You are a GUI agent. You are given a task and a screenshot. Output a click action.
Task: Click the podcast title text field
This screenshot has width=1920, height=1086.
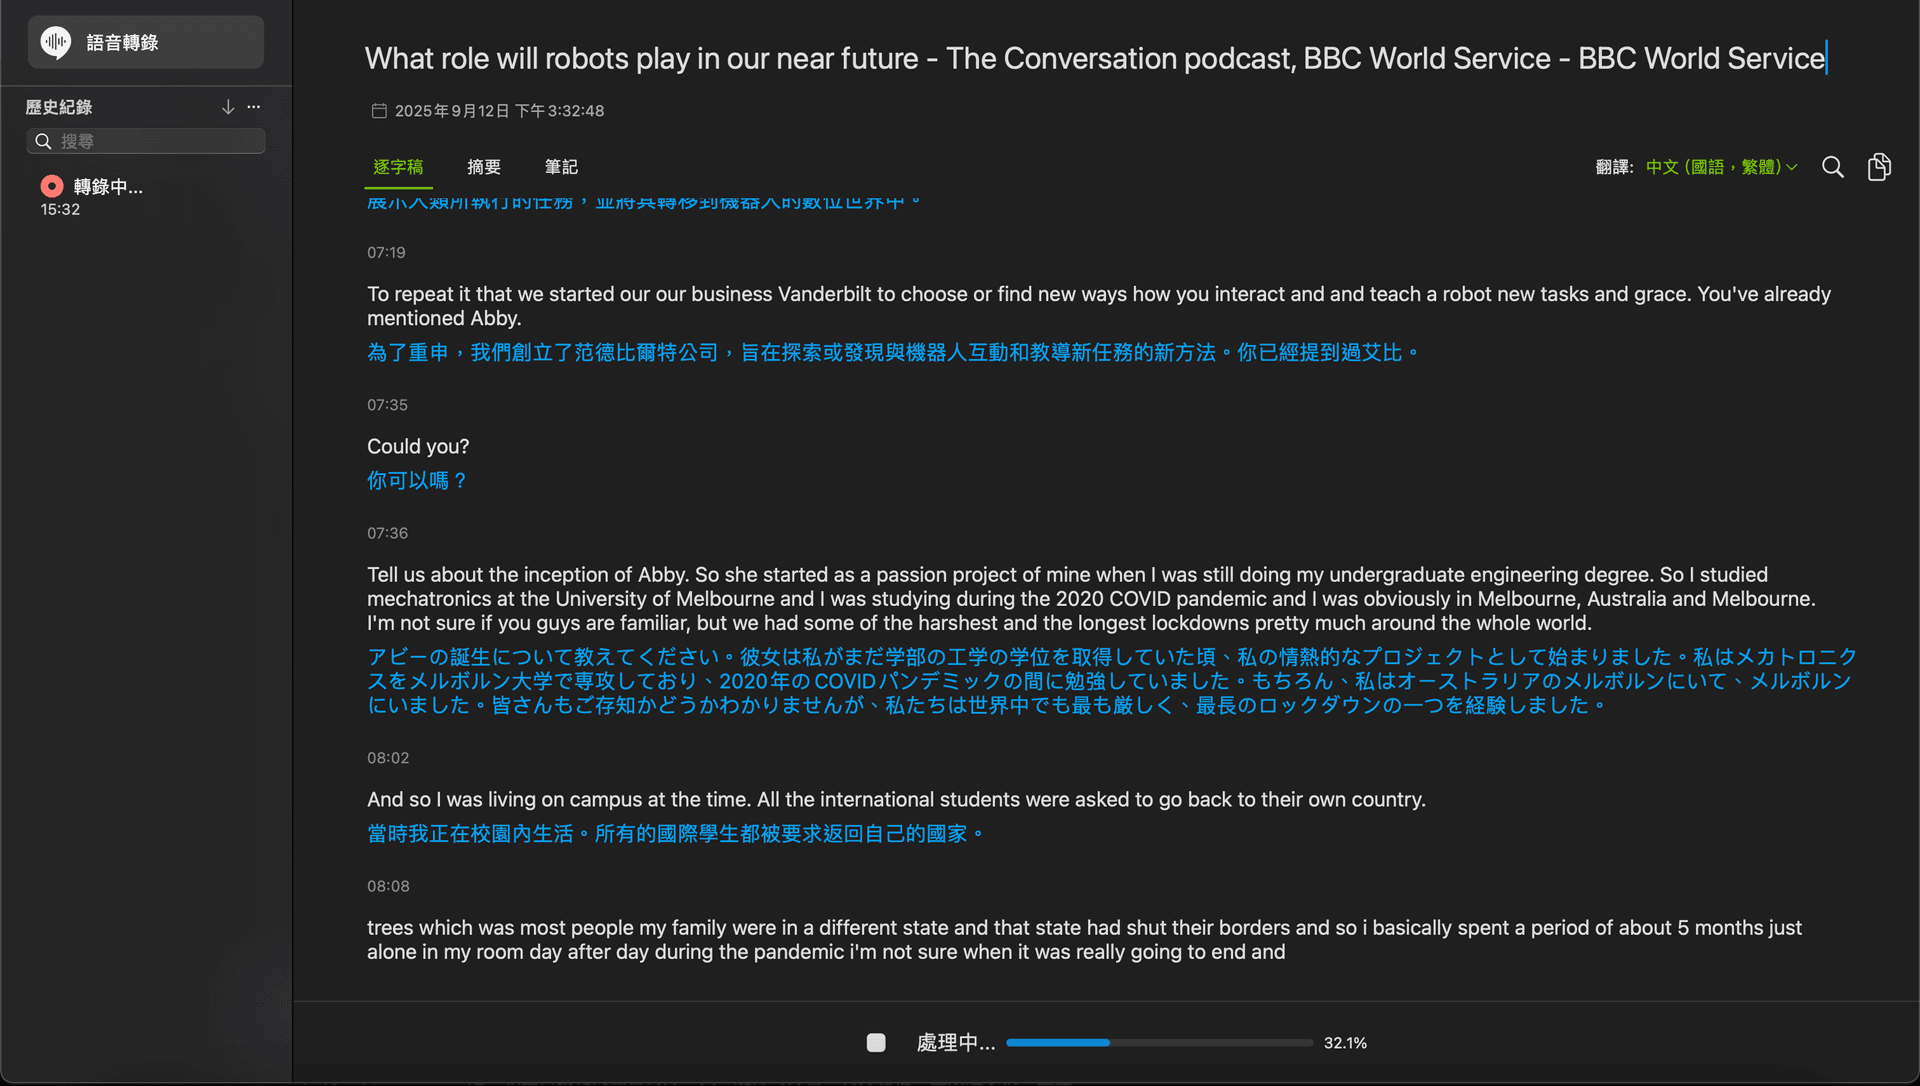click(x=1096, y=58)
